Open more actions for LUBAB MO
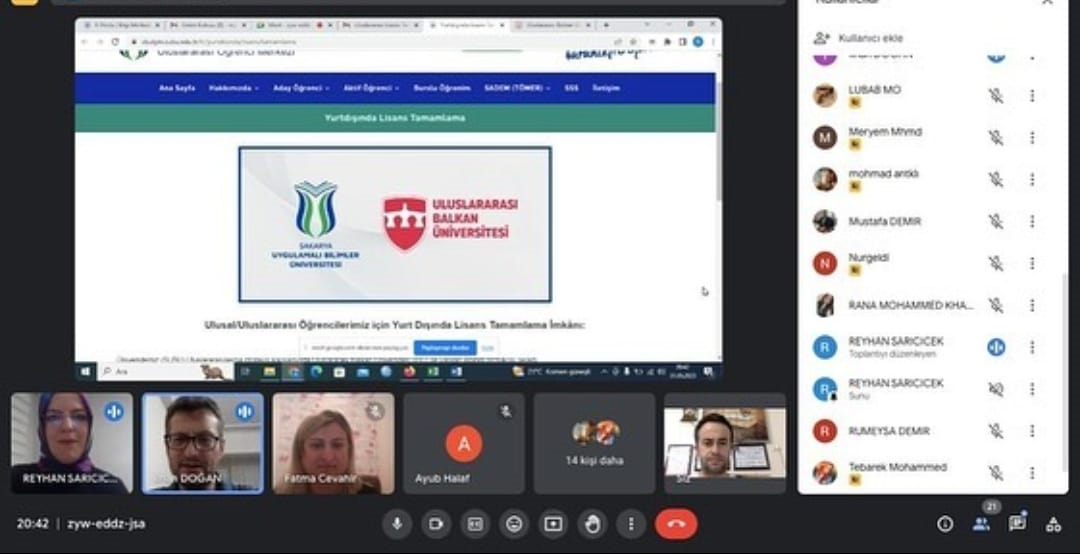 pyautogui.click(x=1032, y=95)
